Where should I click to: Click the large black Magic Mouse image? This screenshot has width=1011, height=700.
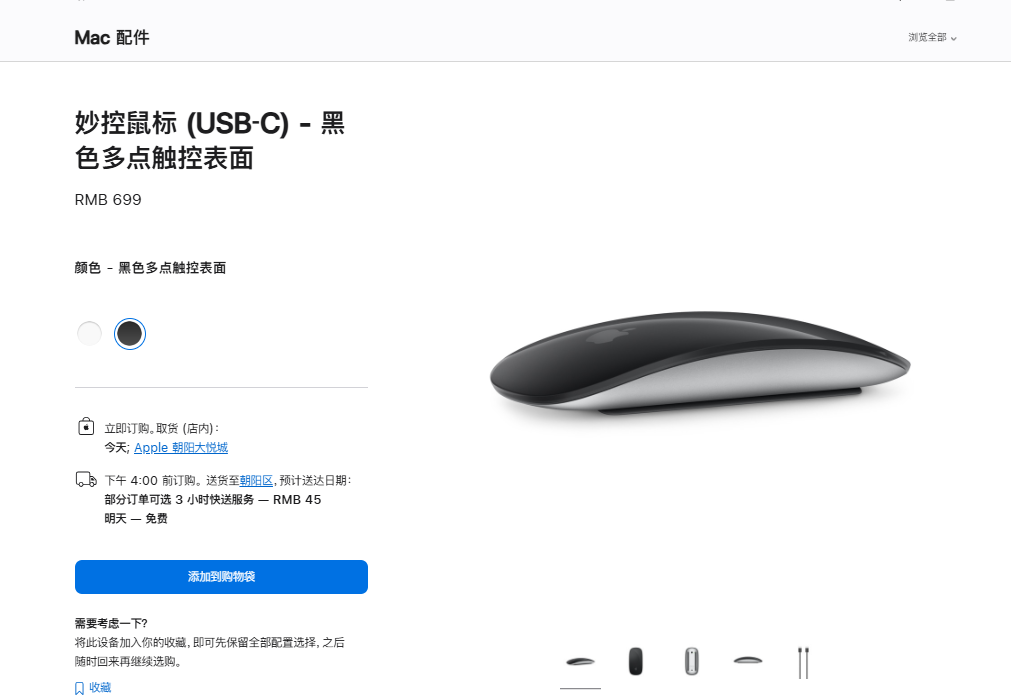click(700, 363)
